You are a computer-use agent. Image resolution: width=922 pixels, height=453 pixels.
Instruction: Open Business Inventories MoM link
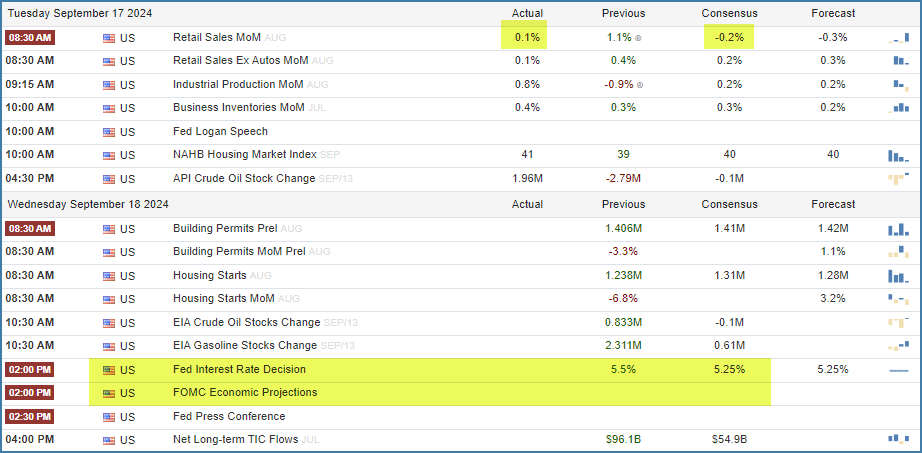coord(239,108)
